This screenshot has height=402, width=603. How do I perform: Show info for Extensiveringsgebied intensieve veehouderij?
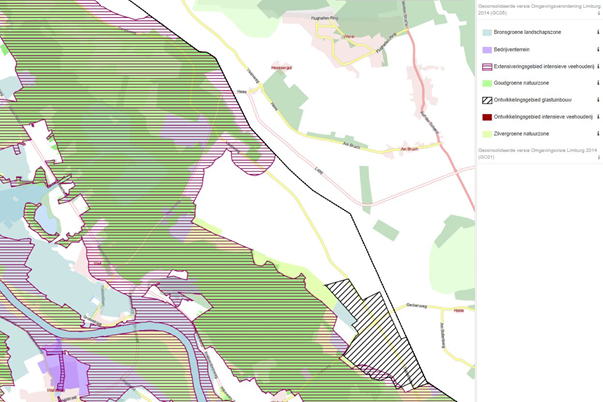tap(598, 66)
